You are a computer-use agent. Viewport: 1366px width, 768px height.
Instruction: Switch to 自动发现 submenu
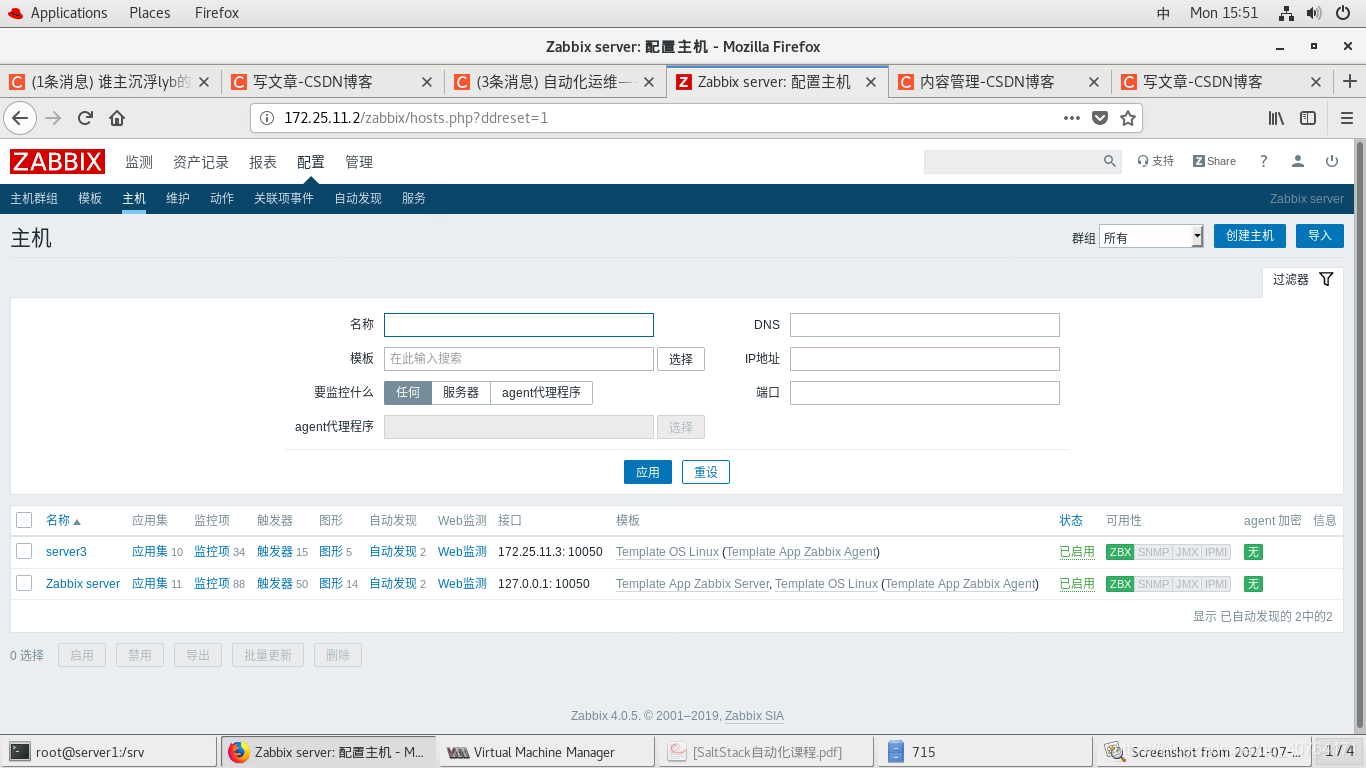pyautogui.click(x=358, y=198)
